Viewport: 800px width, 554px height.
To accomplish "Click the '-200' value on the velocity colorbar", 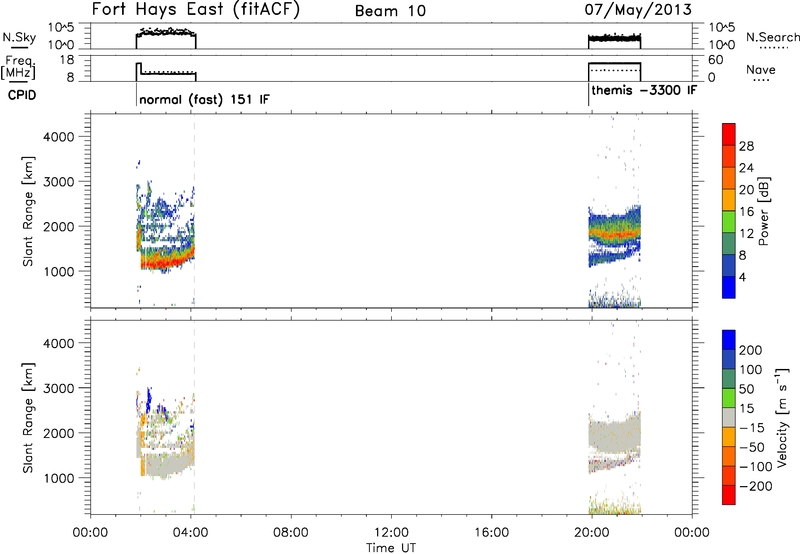I will tap(756, 486).
